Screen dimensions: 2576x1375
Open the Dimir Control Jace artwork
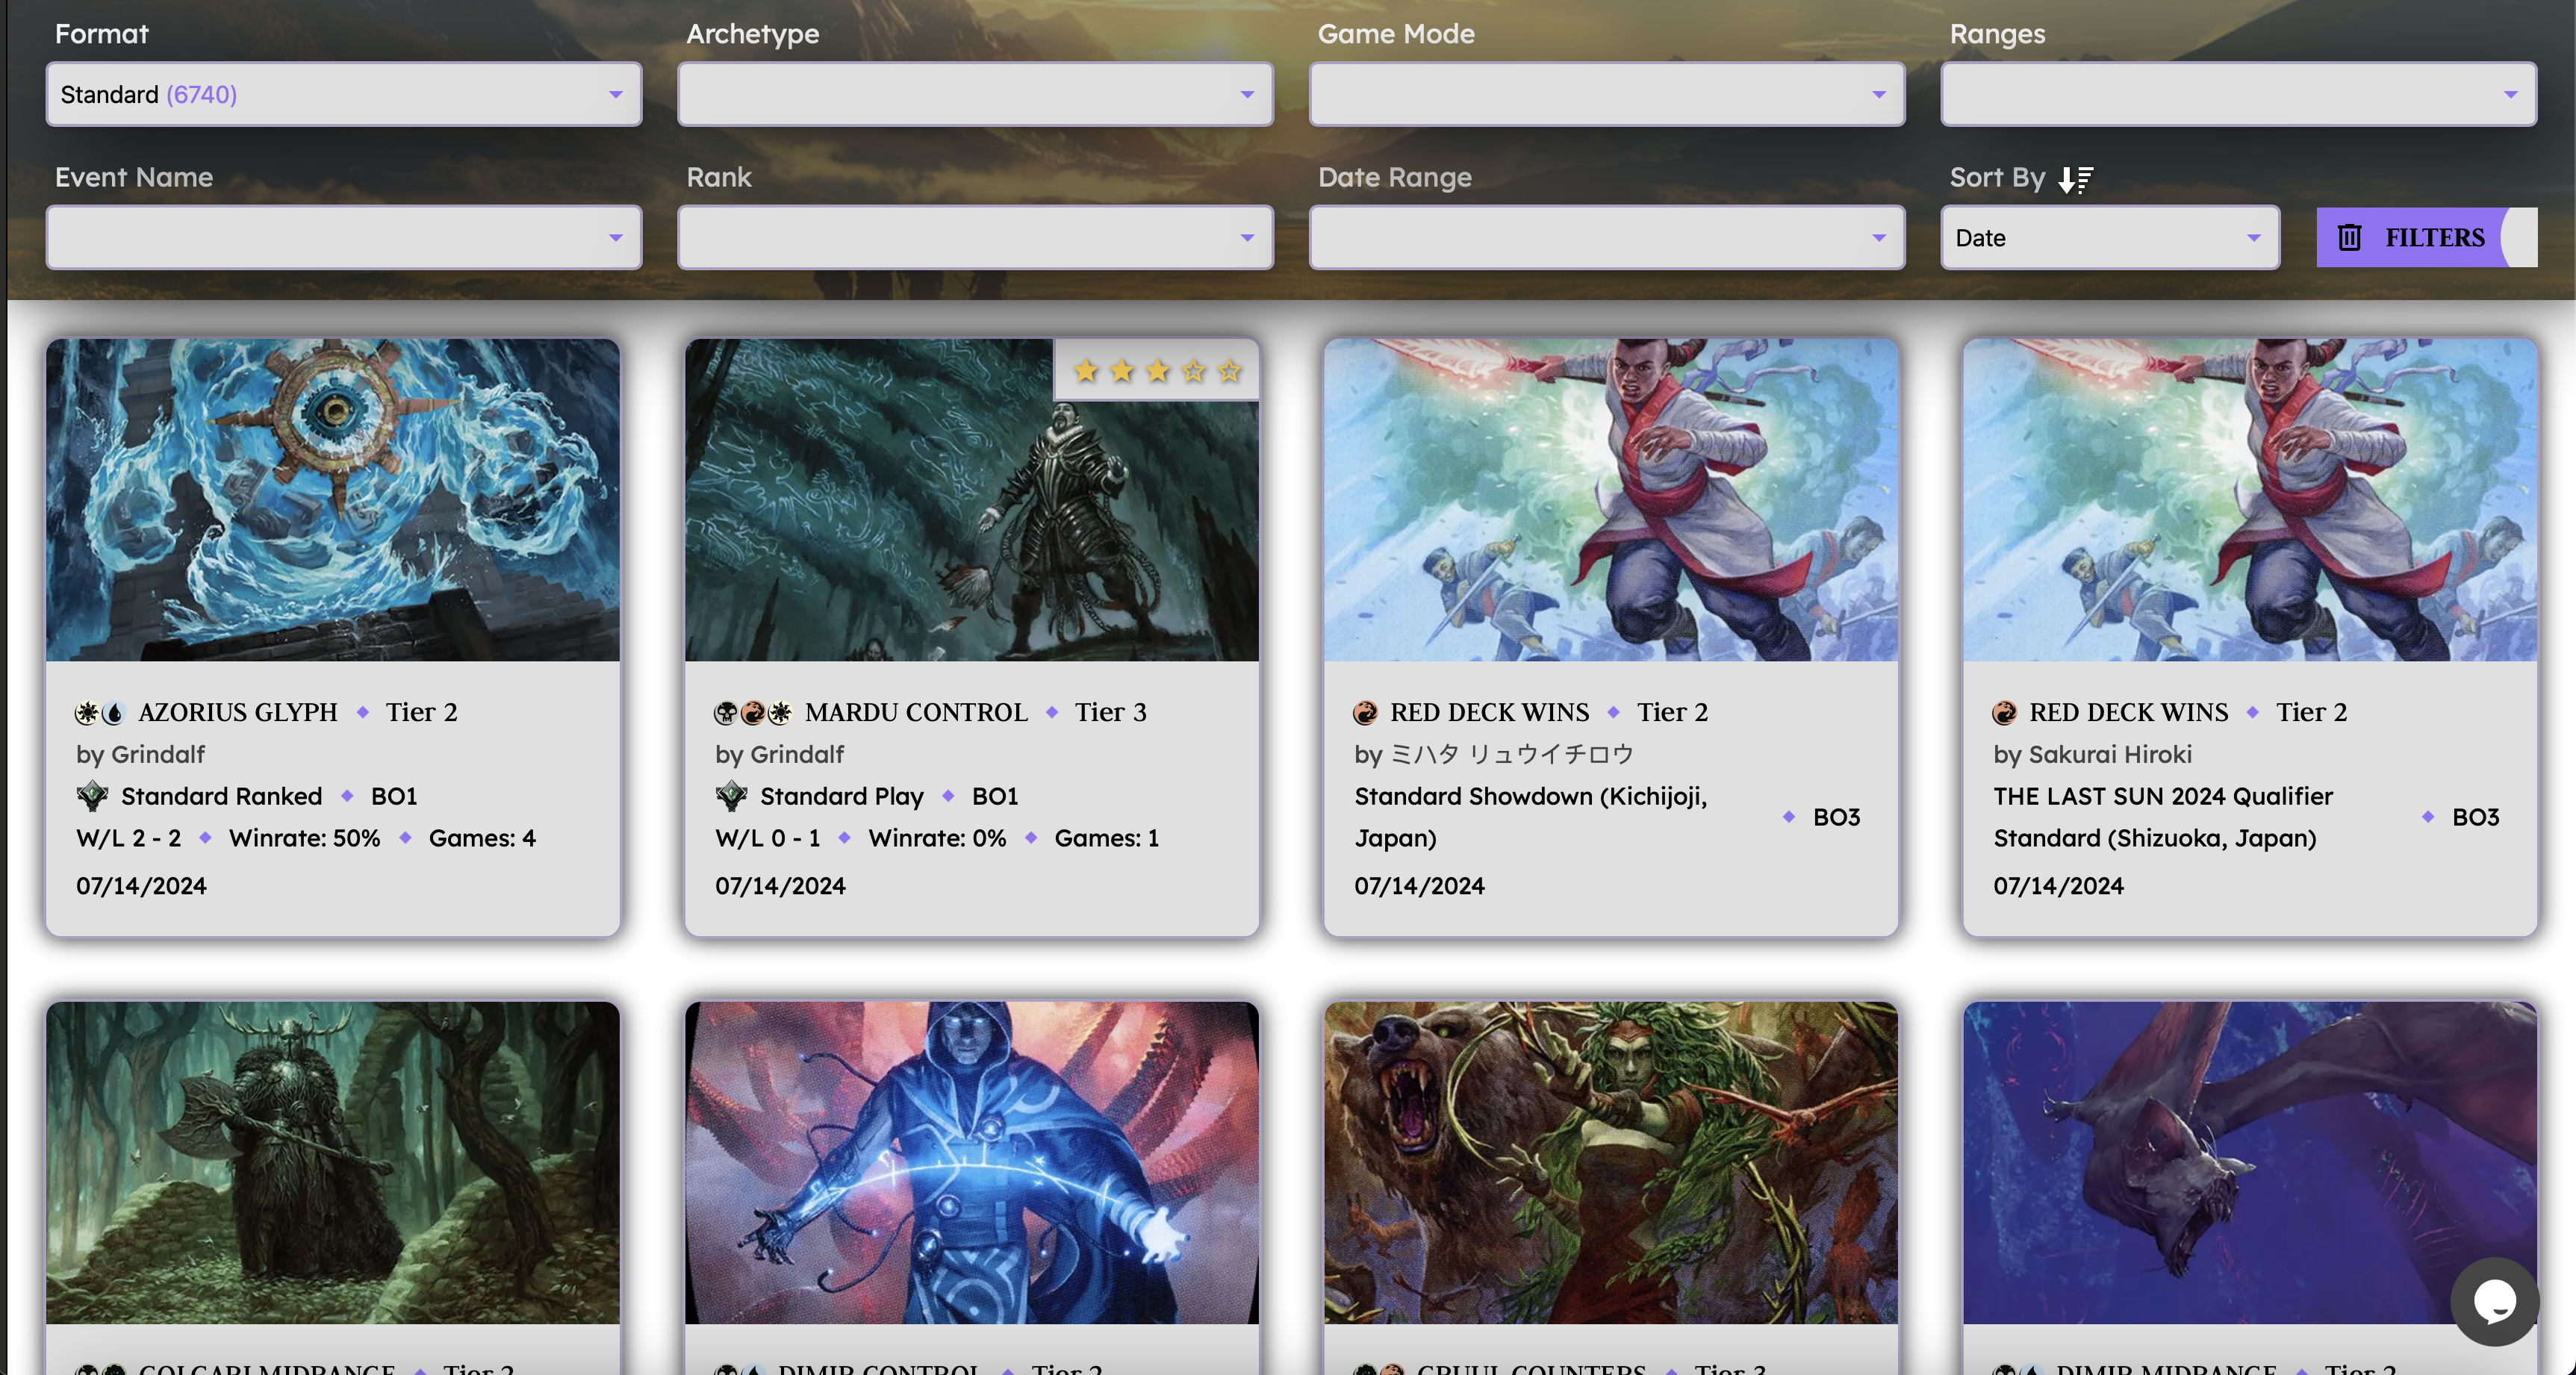(972, 1162)
